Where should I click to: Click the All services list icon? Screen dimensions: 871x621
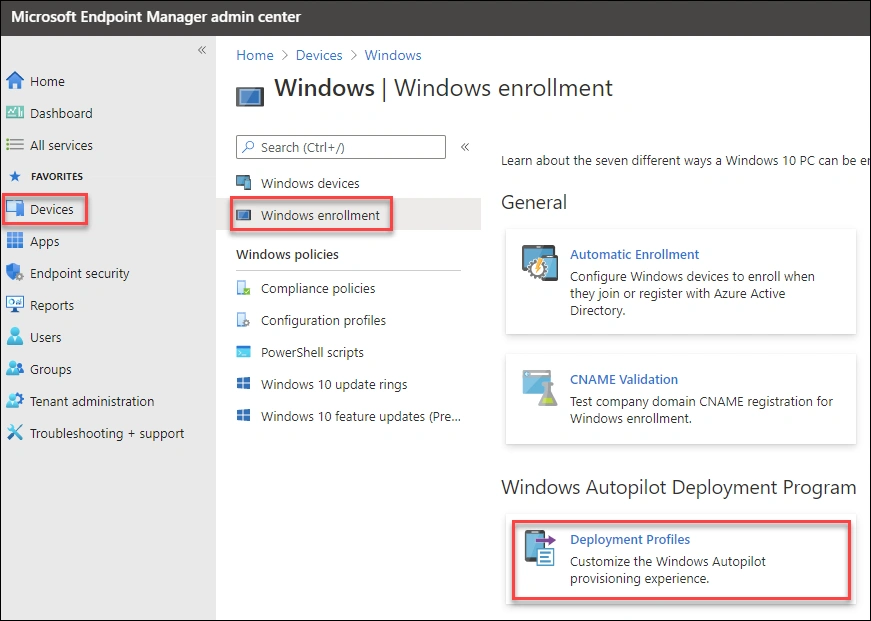(15, 145)
